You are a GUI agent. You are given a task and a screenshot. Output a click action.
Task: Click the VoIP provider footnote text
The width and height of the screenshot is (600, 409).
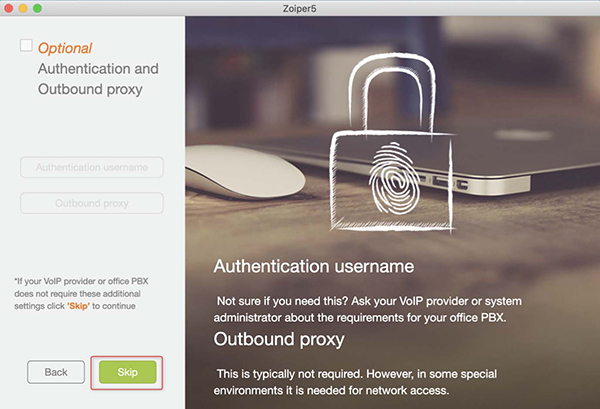[x=81, y=293]
